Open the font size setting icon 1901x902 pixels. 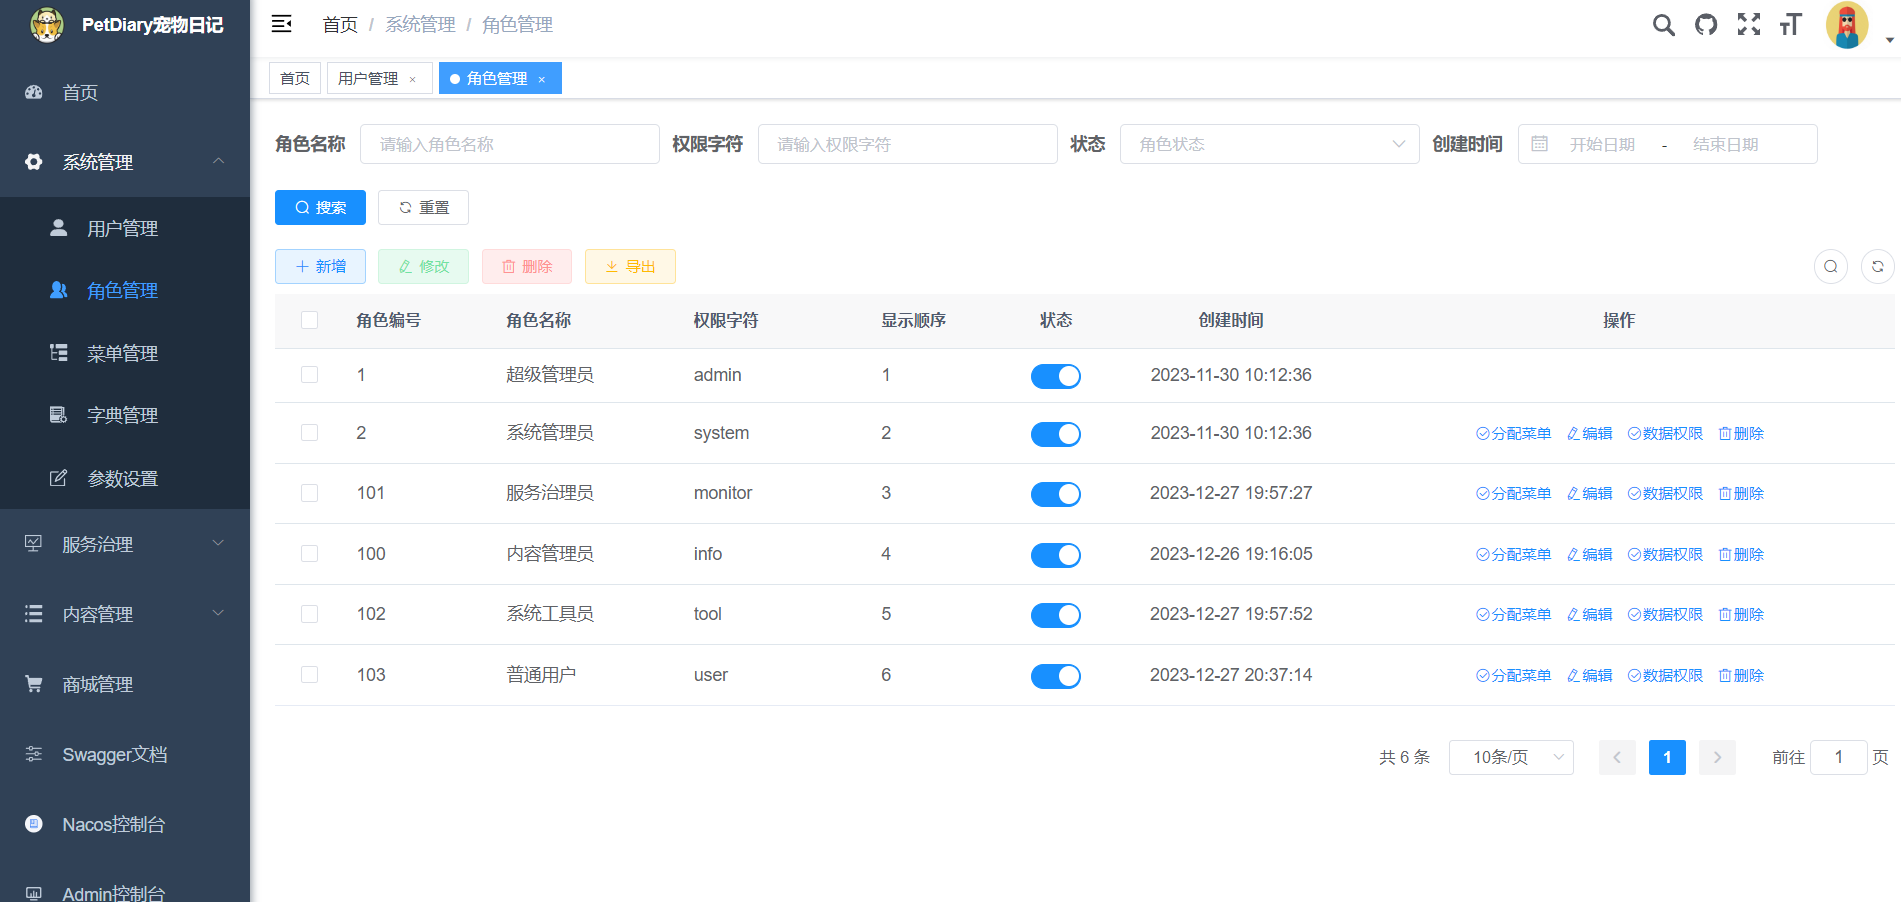[x=1791, y=25]
